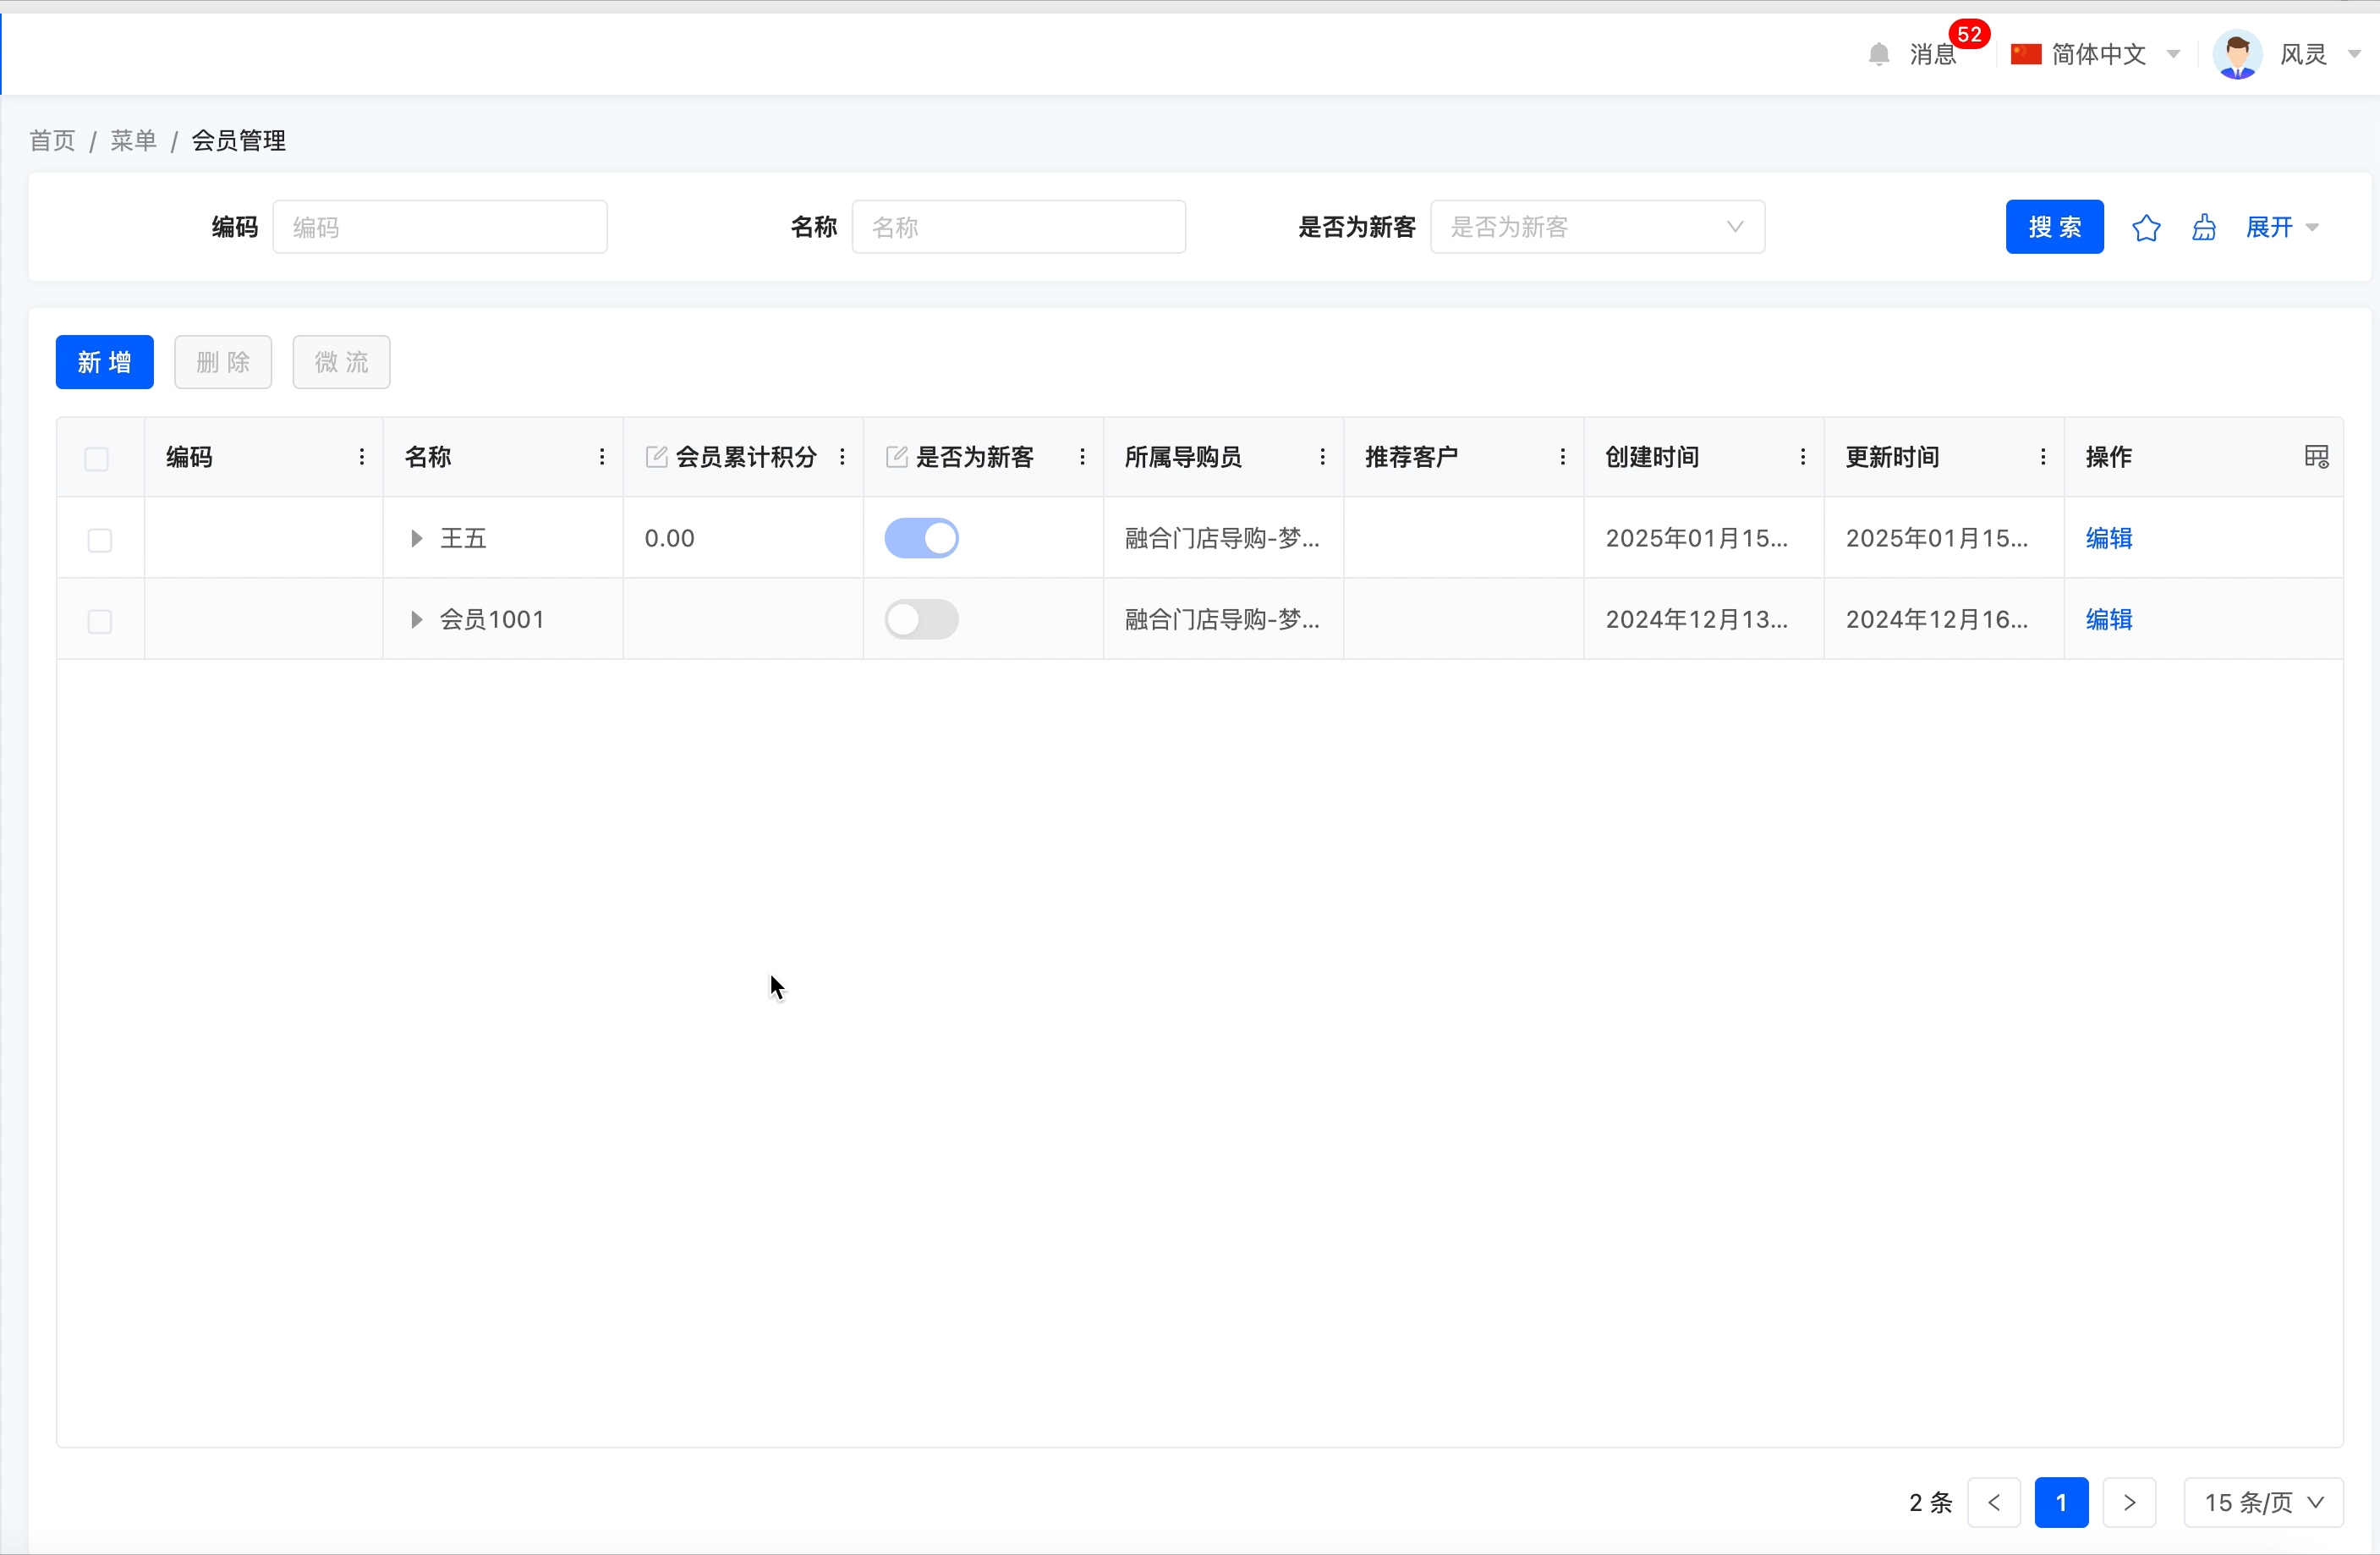Open the 15 条/页 page size selector
The height and width of the screenshot is (1555, 2380).
(2263, 1502)
